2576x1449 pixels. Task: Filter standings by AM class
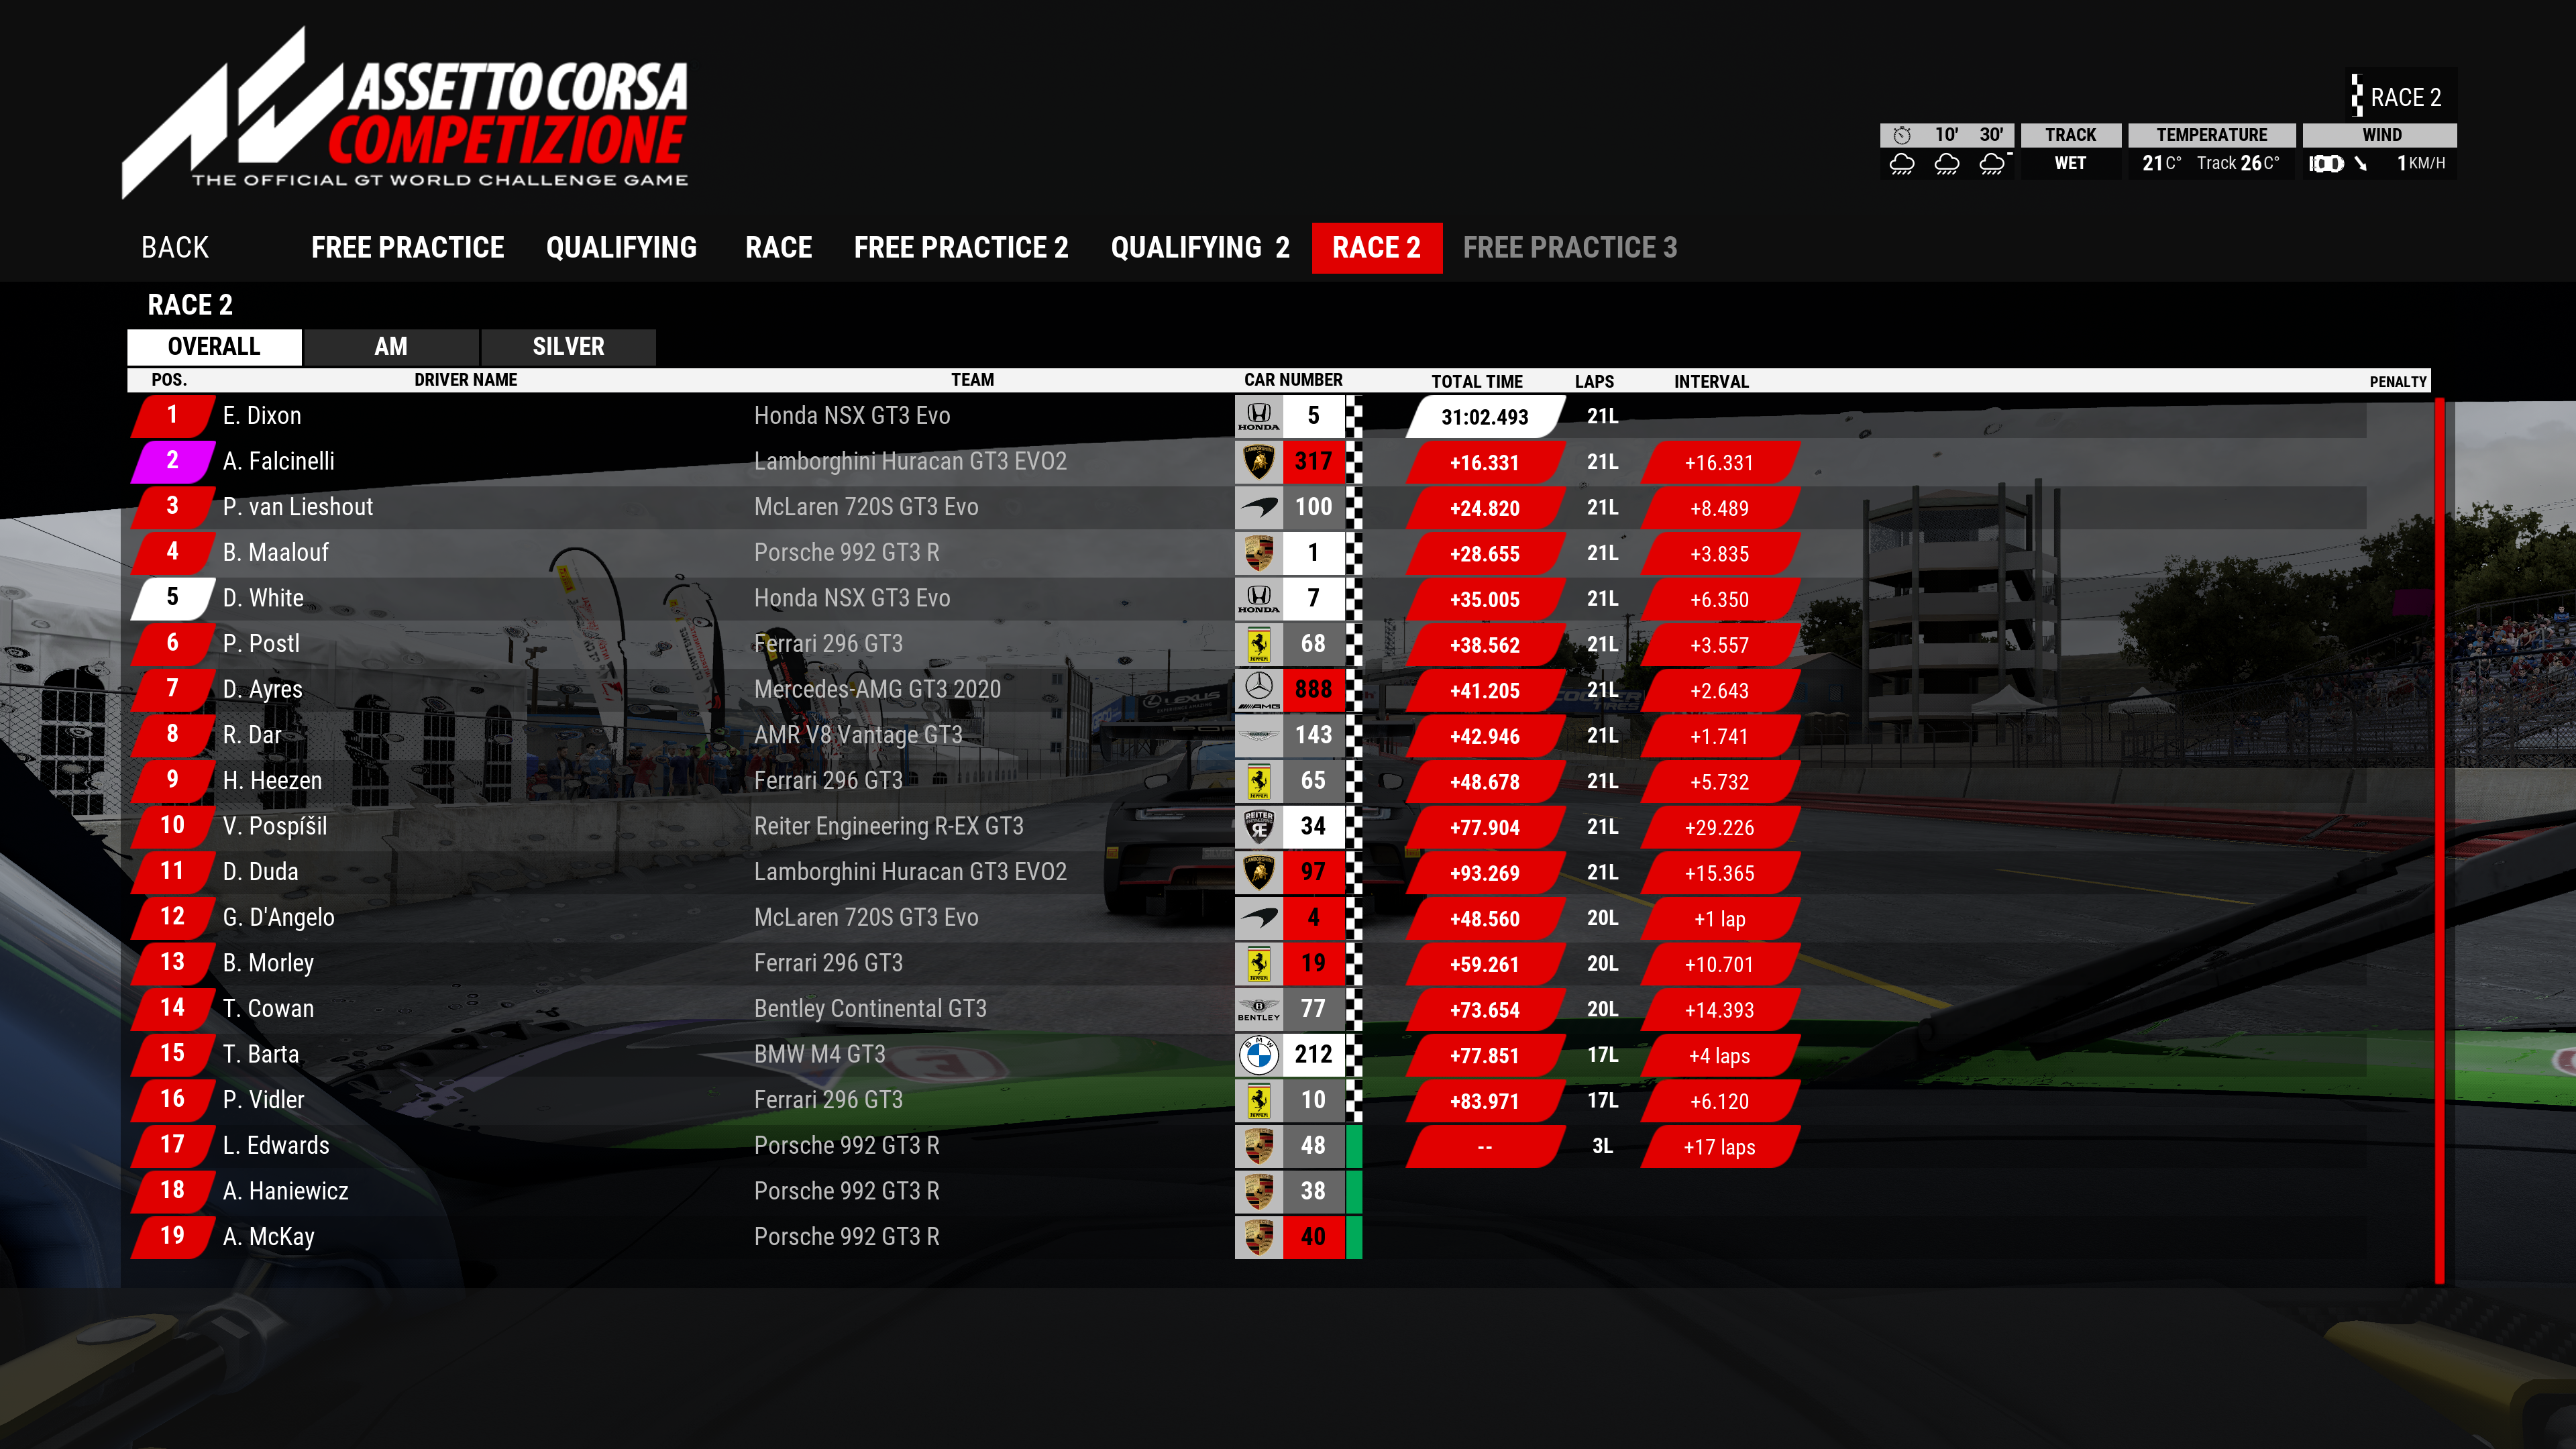pyautogui.click(x=391, y=347)
